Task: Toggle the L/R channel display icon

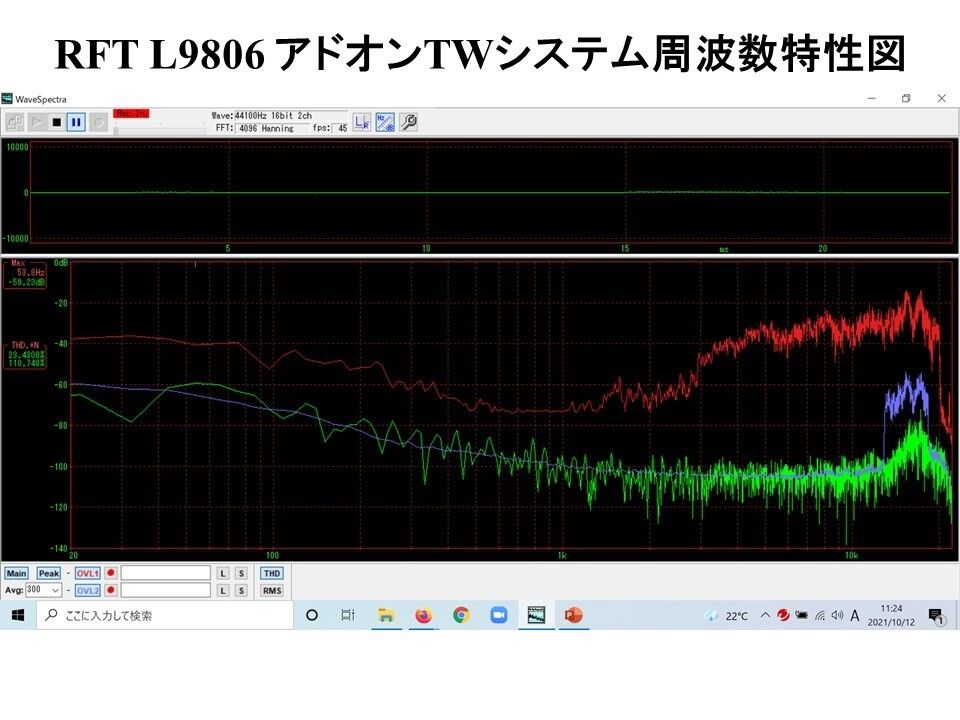Action: pyautogui.click(x=362, y=122)
